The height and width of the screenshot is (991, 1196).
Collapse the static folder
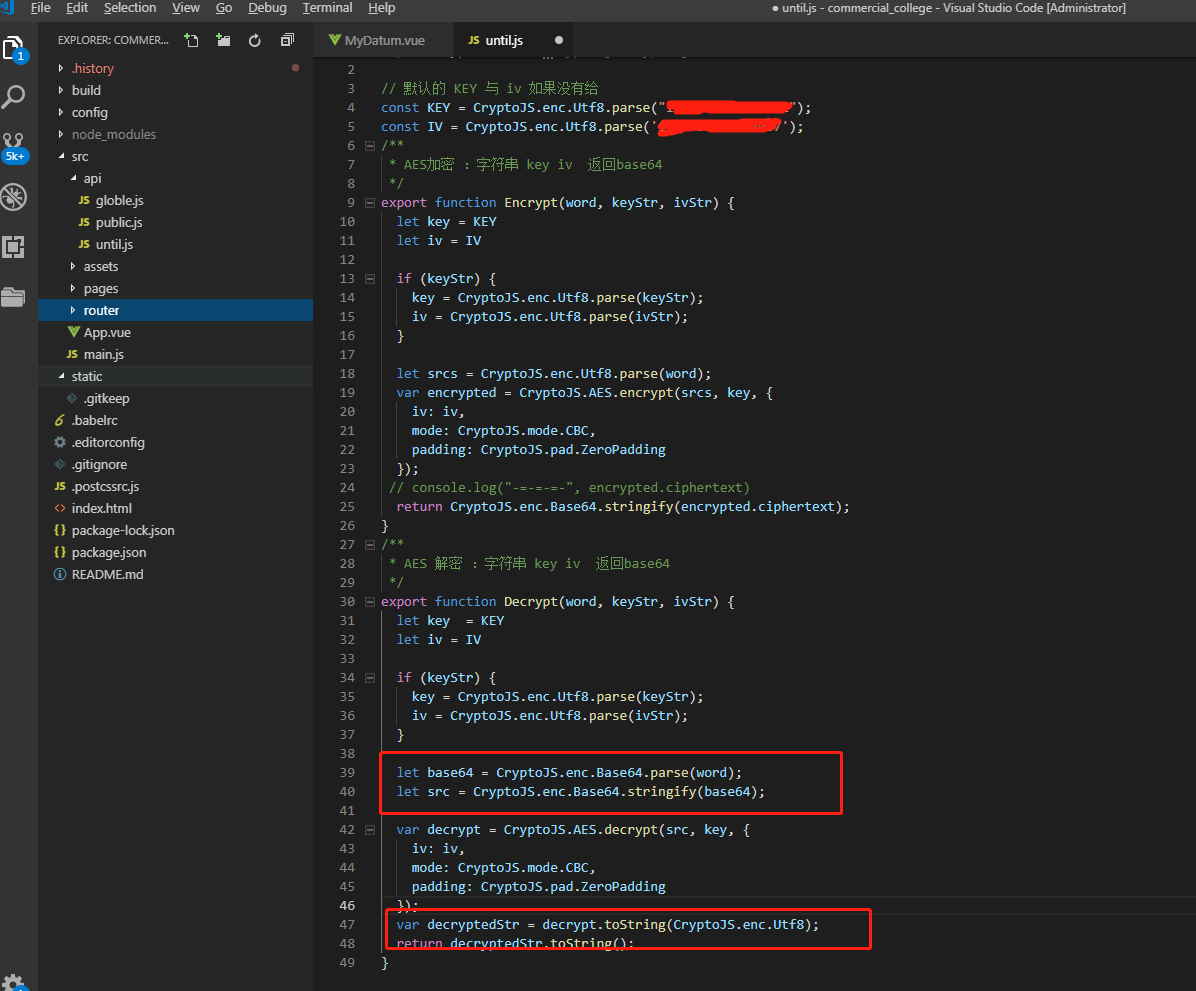click(x=175, y=376)
